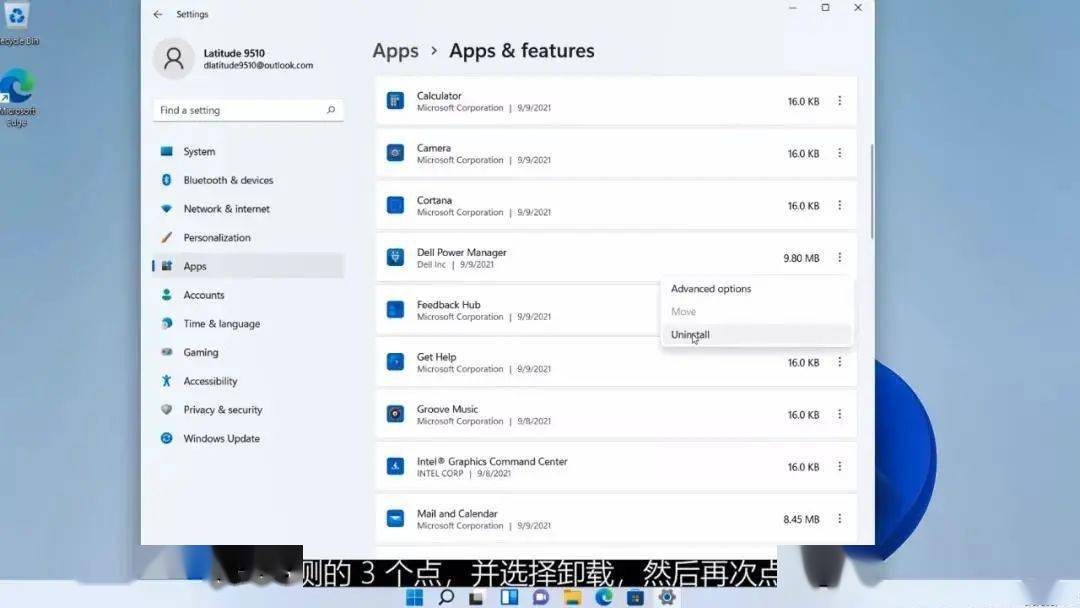Go back with the Settings arrow
The height and width of the screenshot is (608, 1080).
(158, 14)
